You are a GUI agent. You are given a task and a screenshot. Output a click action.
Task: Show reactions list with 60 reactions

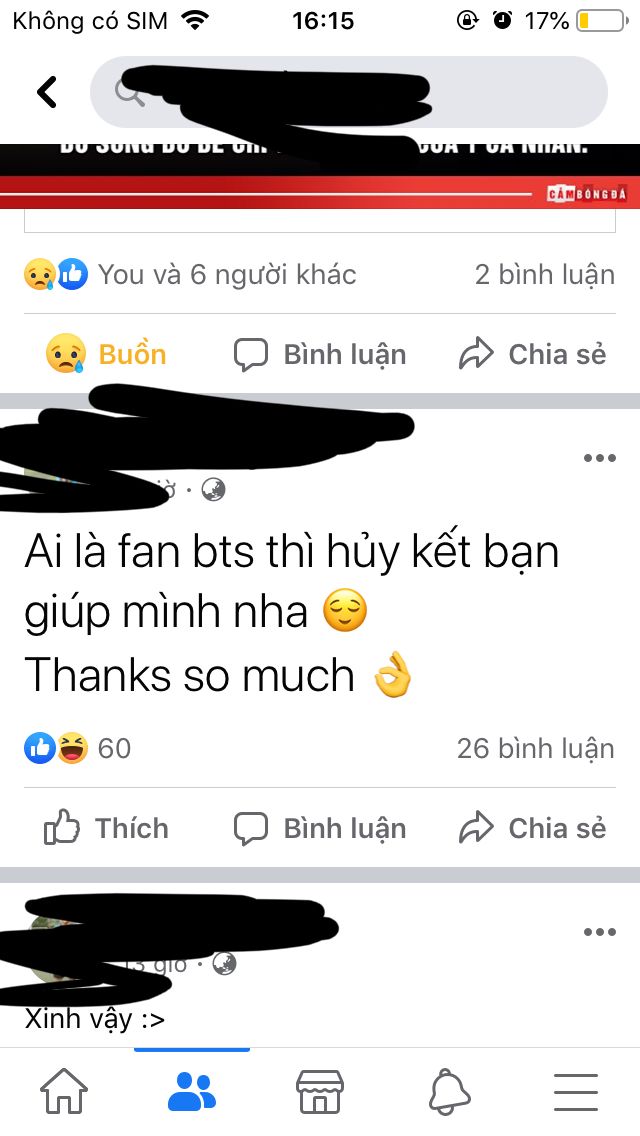(x=78, y=748)
